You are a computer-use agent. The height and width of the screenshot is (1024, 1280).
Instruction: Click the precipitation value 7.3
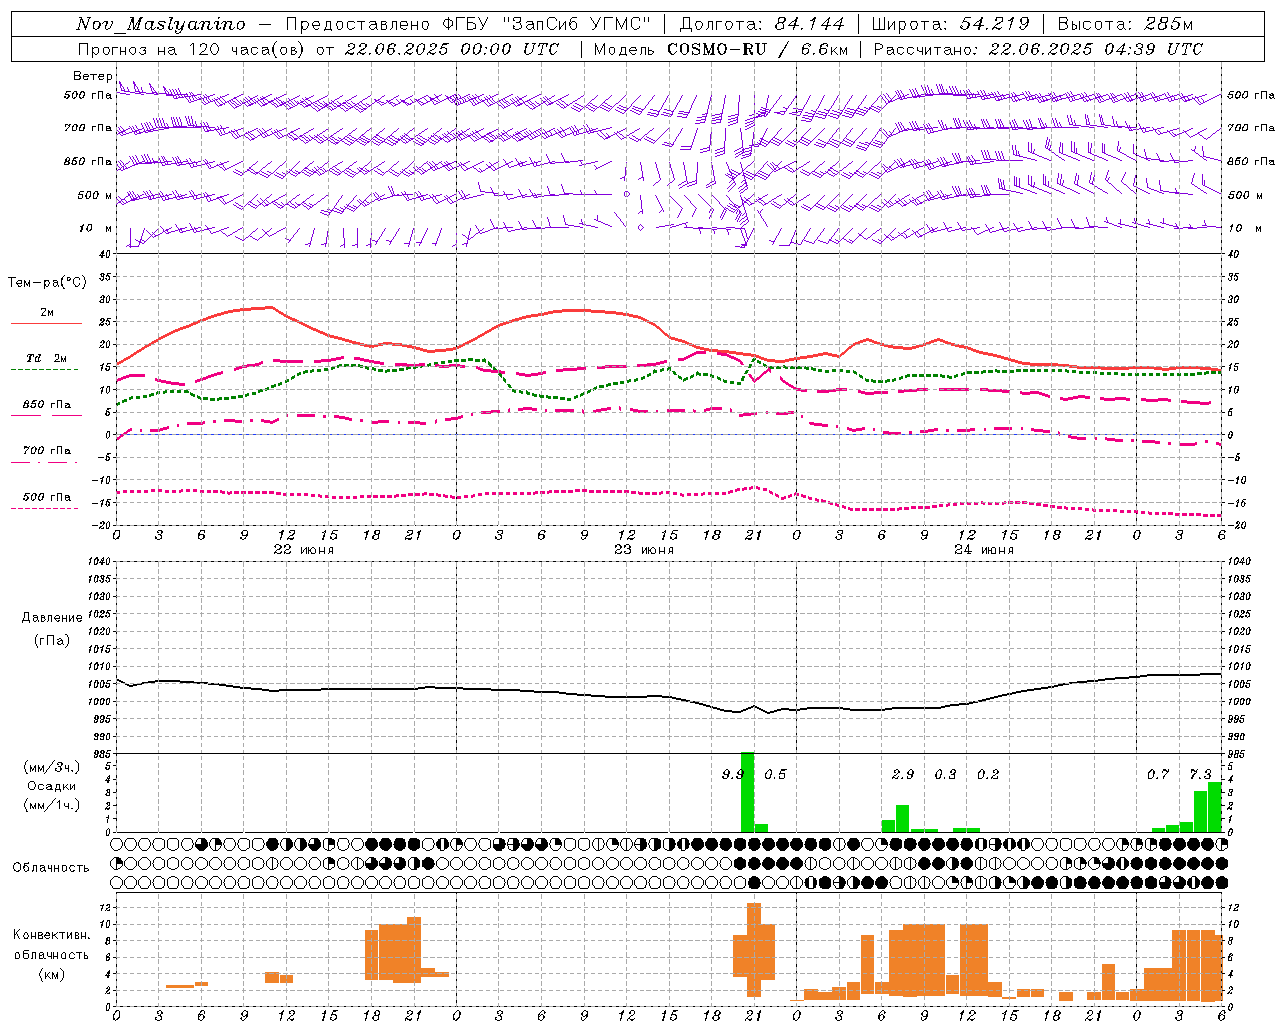point(1201,775)
